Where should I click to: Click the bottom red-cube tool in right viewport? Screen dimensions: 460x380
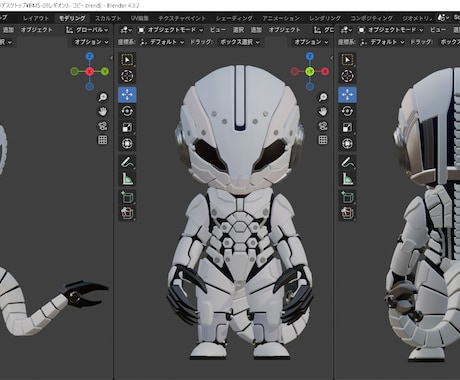[347, 213]
